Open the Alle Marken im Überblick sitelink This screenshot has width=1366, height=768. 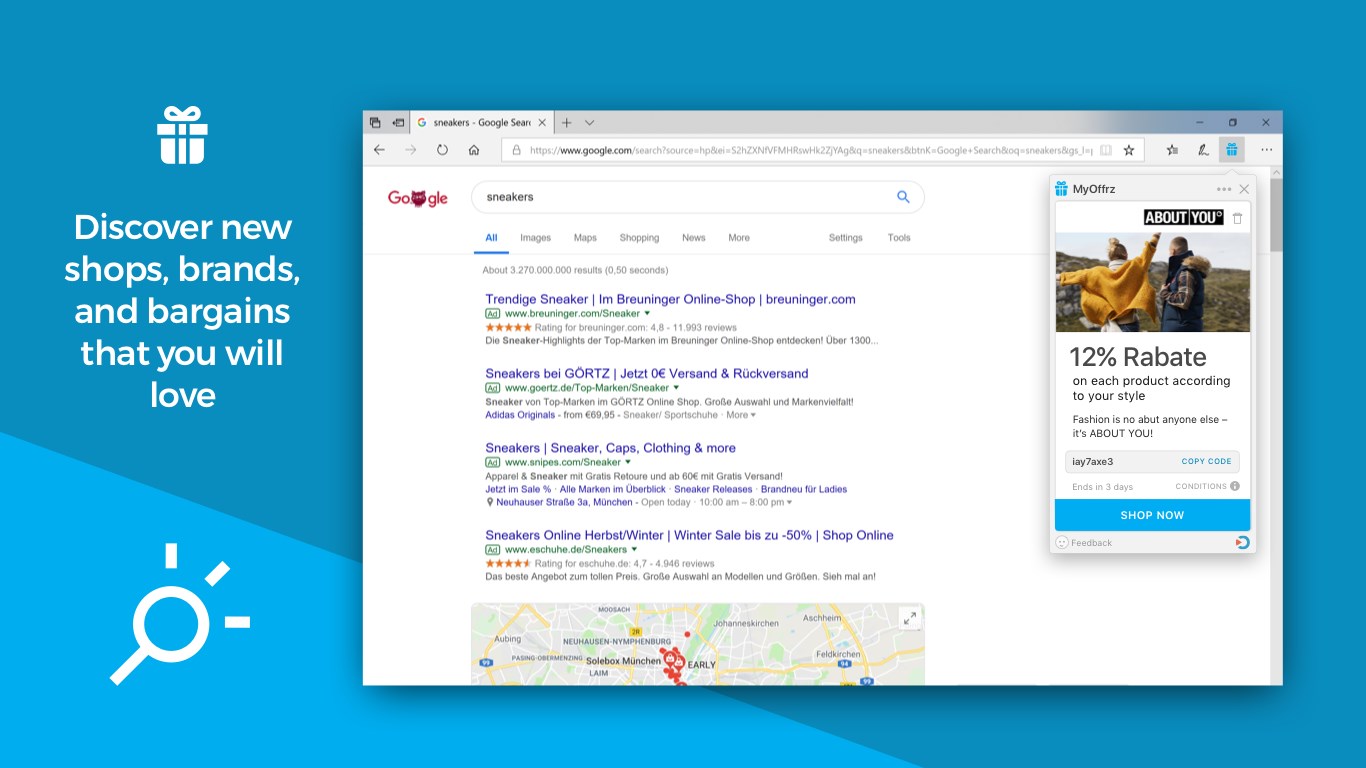[612, 489]
